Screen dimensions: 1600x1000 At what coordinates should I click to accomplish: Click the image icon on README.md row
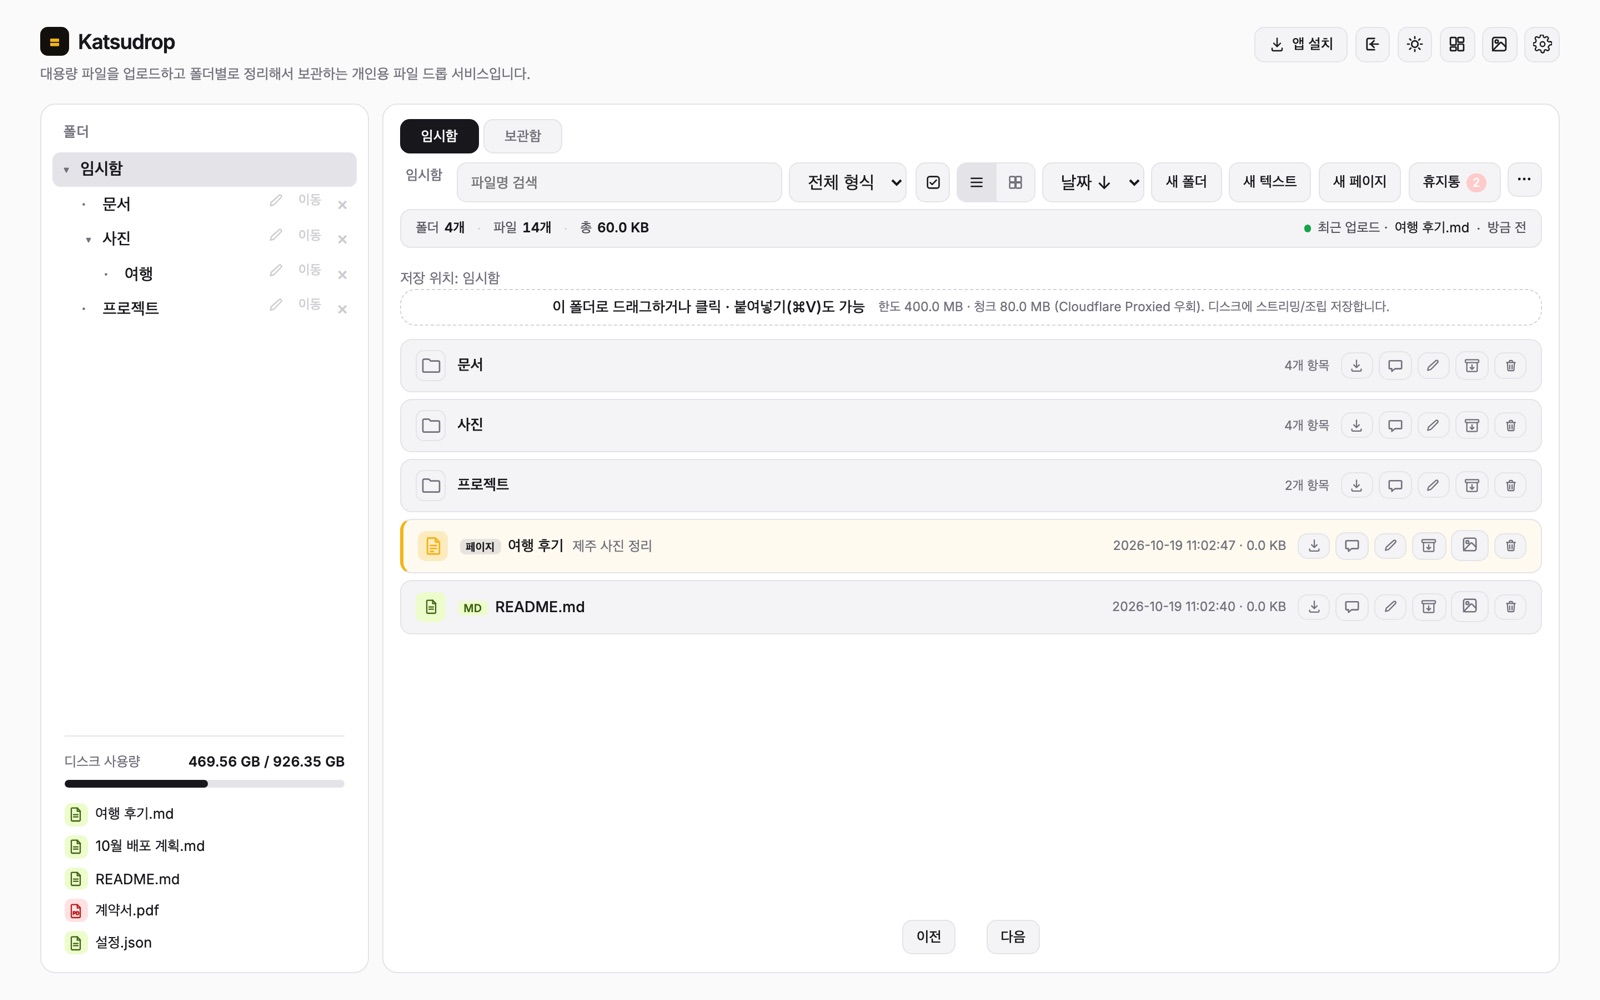pos(1470,606)
